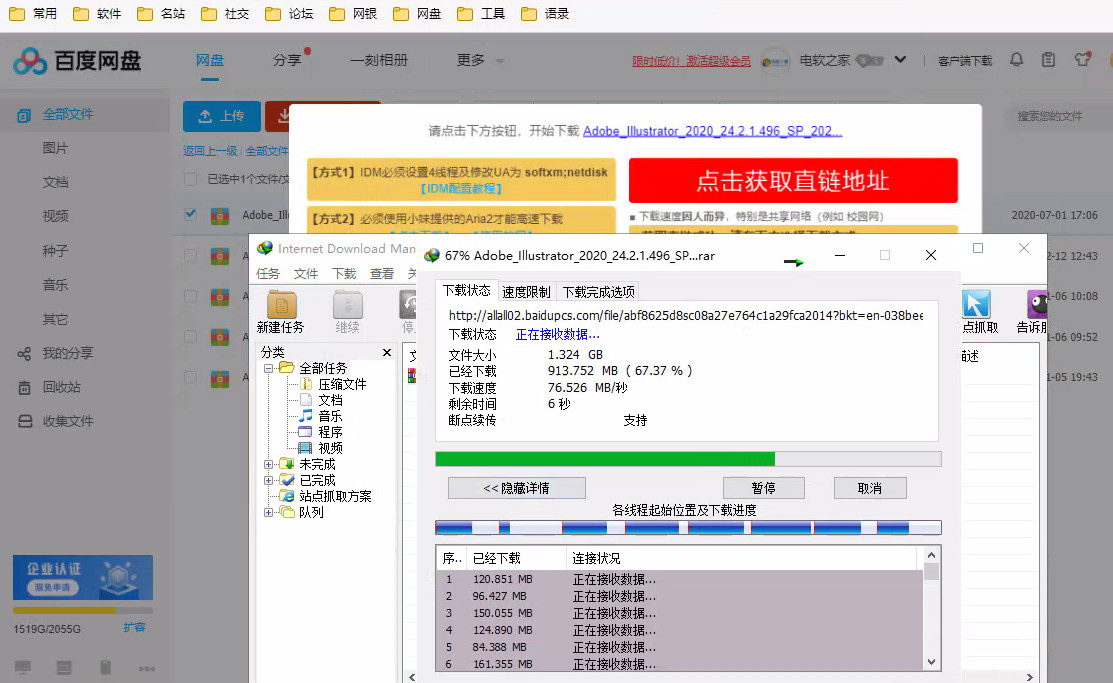The height and width of the screenshot is (683, 1113).
Task: Open the 工具 bookmark folder
Action: [481, 13]
